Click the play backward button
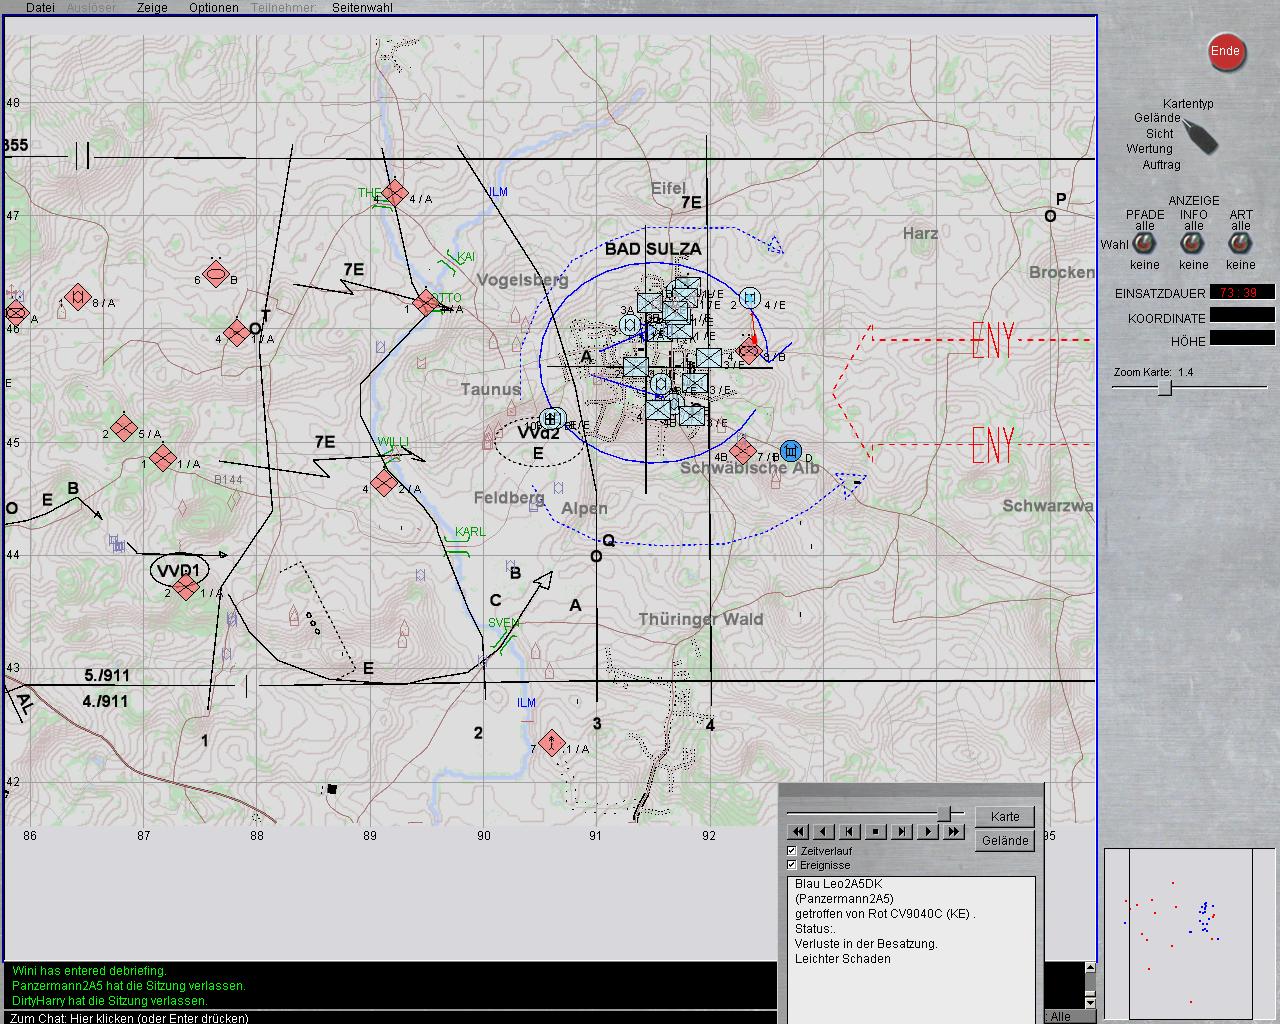 click(x=824, y=831)
